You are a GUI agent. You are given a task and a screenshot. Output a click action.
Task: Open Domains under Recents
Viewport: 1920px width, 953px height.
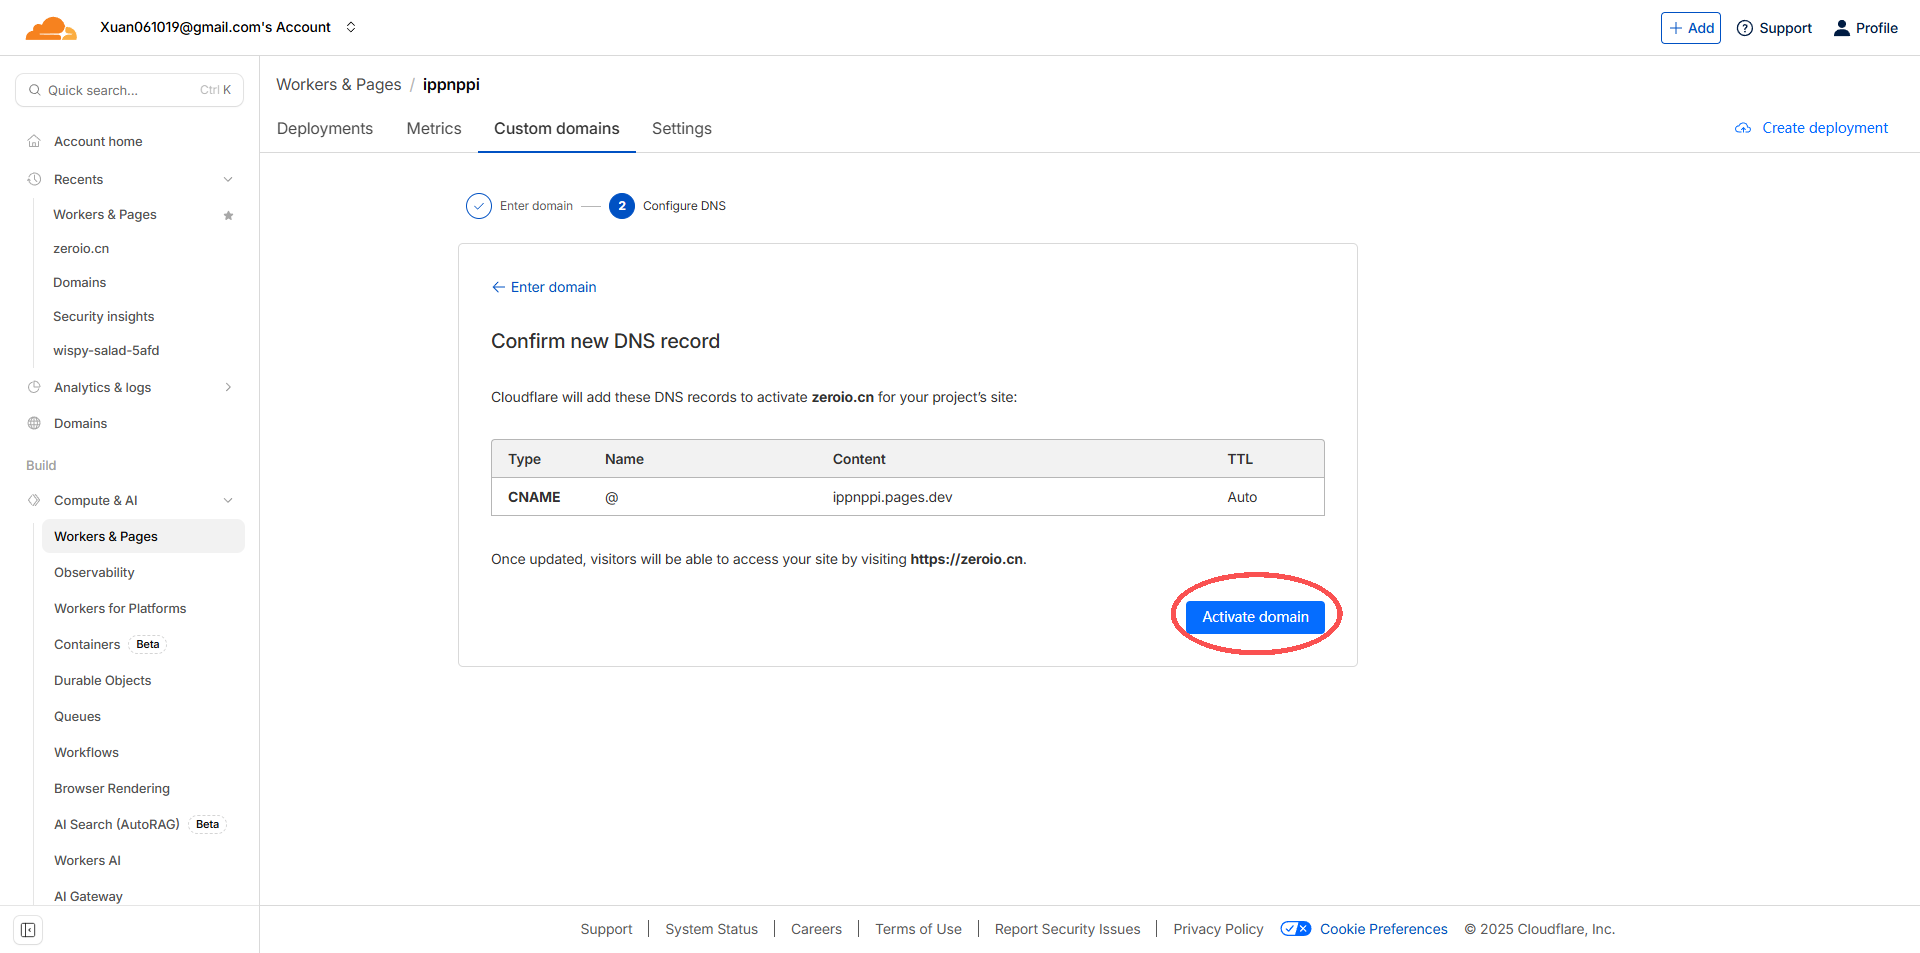coord(80,282)
